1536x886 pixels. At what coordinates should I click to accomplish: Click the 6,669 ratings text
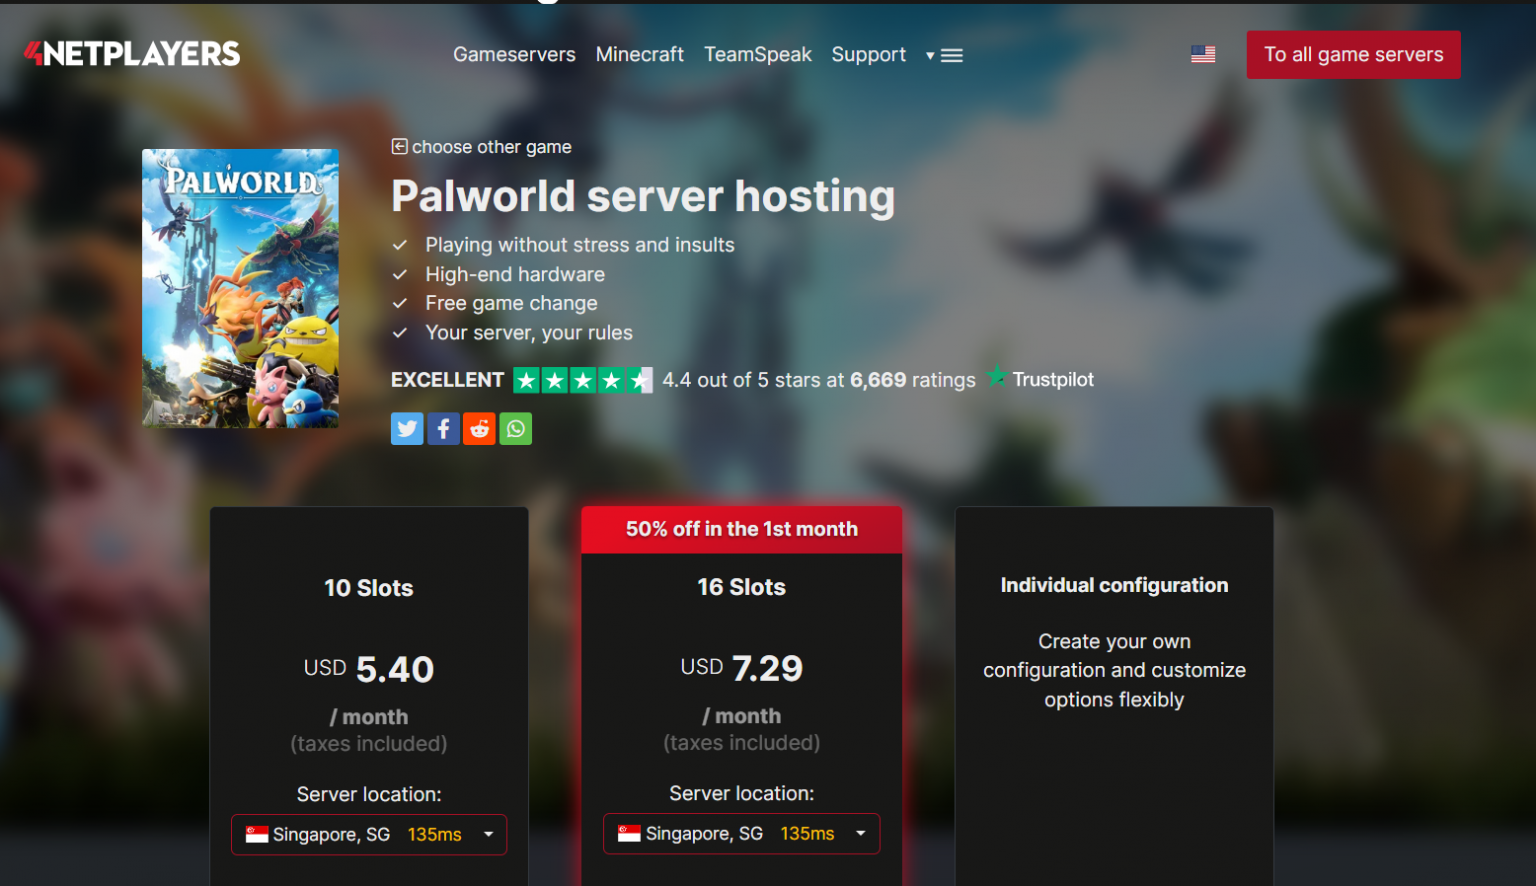click(x=913, y=380)
